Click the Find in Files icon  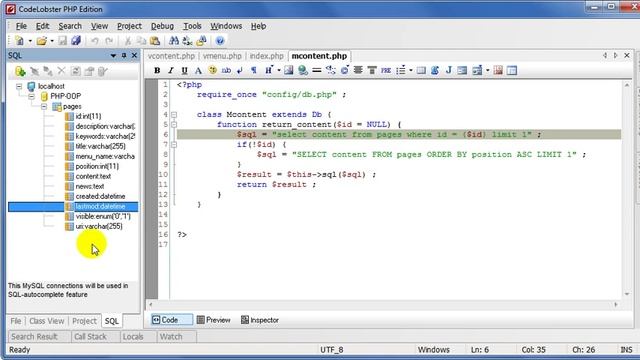pyautogui.click(x=201, y=40)
